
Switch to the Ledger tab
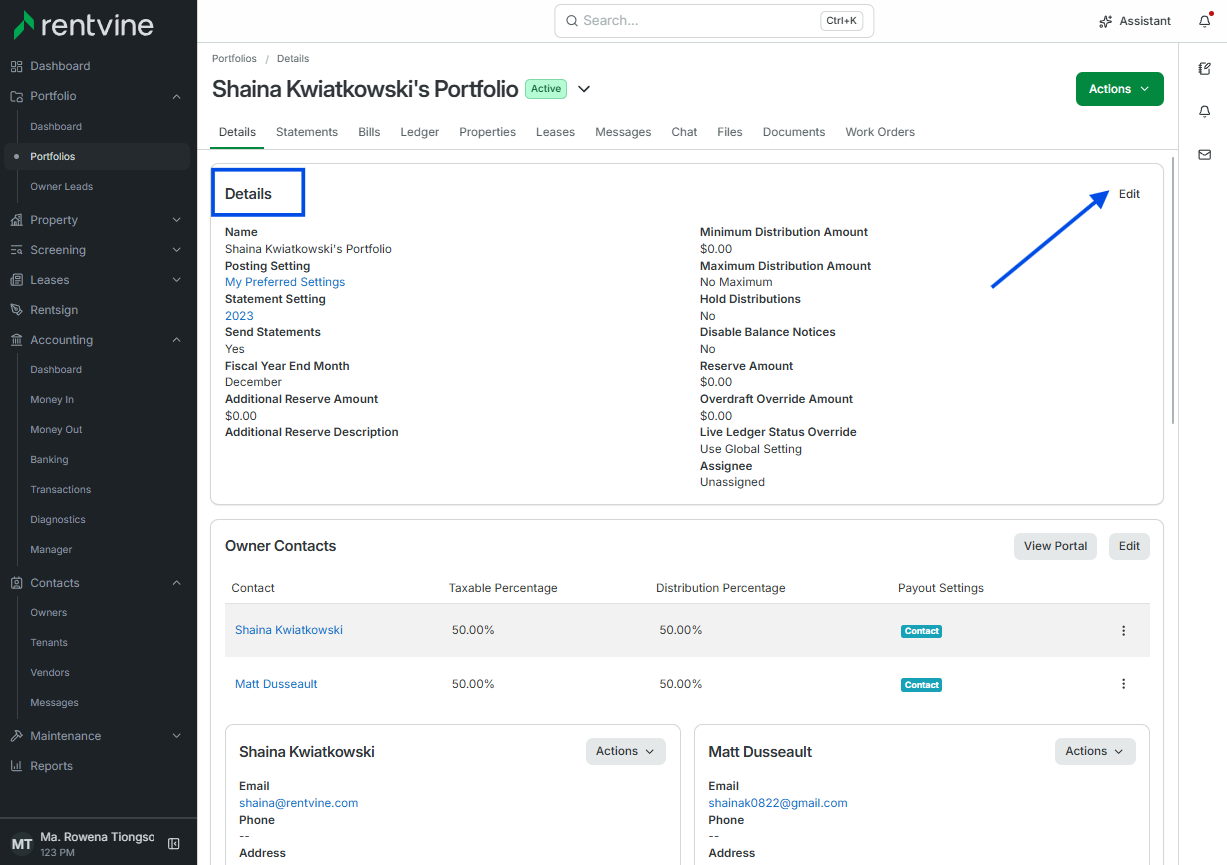point(420,132)
